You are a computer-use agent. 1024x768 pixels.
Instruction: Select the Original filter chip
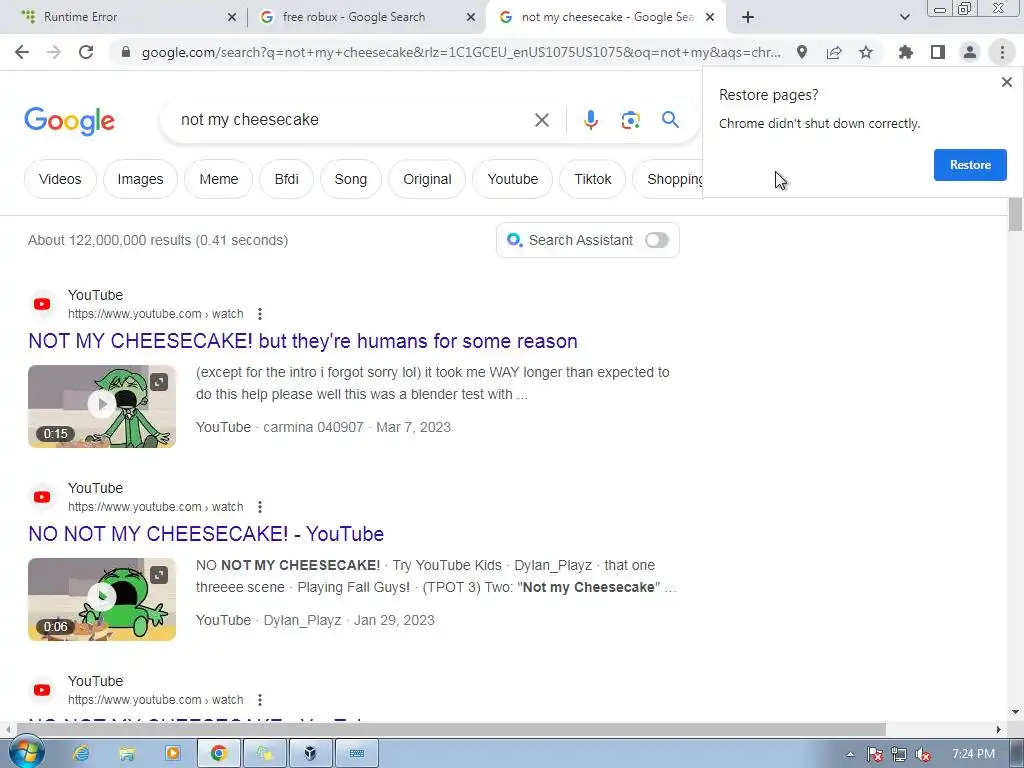coord(427,179)
